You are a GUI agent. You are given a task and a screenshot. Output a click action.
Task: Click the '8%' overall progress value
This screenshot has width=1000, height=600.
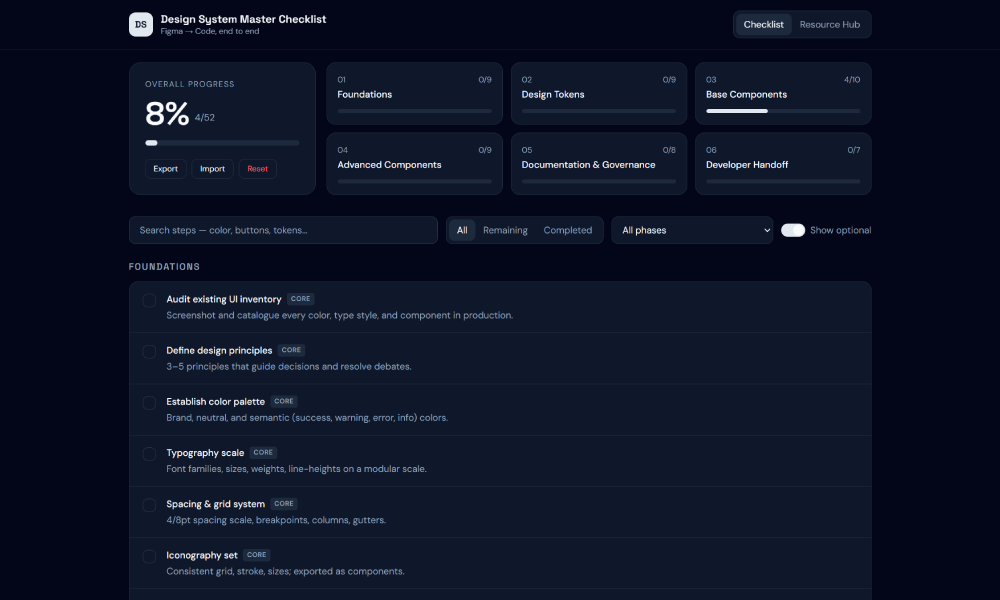[167, 114]
